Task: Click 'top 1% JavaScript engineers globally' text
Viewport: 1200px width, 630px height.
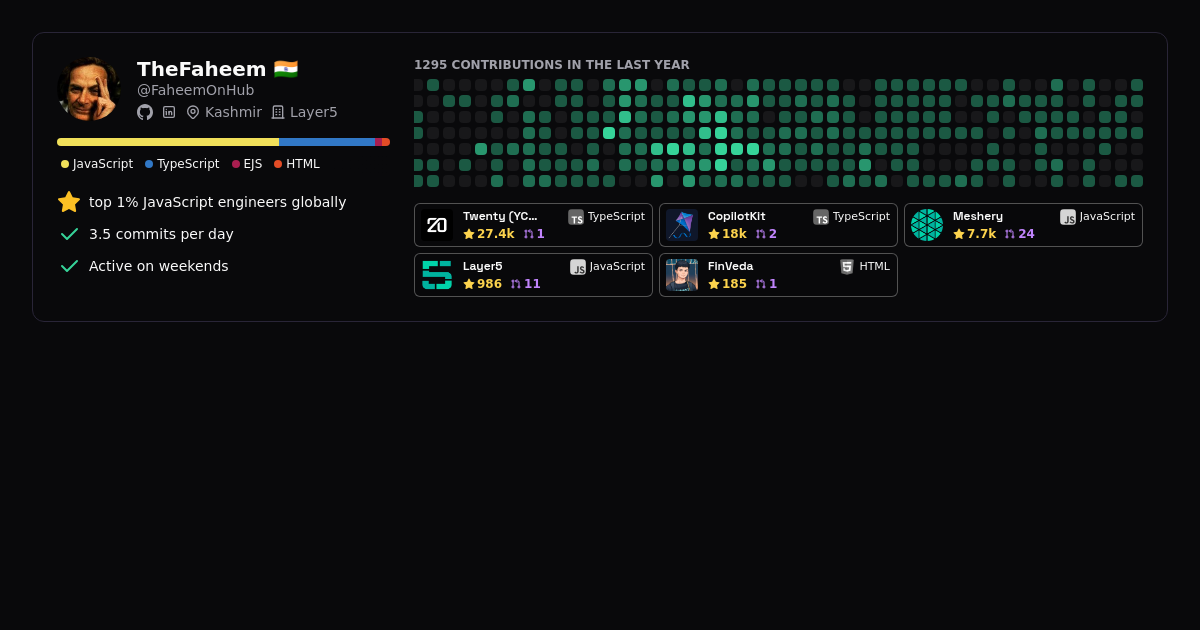Action: click(x=218, y=202)
